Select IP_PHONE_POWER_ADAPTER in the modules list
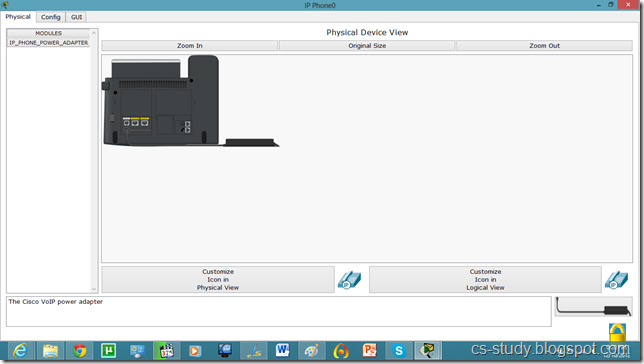 coord(48,43)
